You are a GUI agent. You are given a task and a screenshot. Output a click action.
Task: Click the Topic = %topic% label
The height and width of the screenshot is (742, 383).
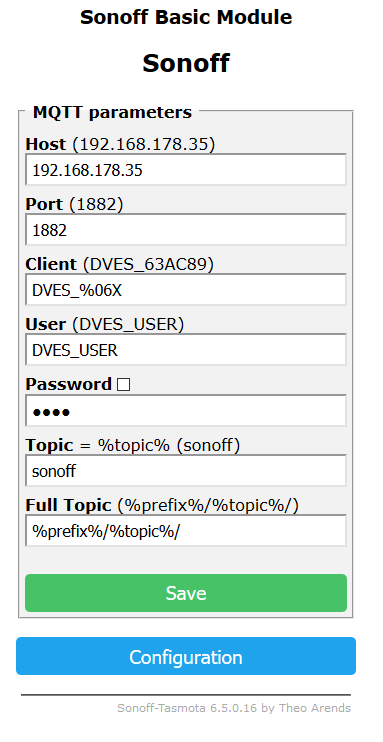(133, 445)
